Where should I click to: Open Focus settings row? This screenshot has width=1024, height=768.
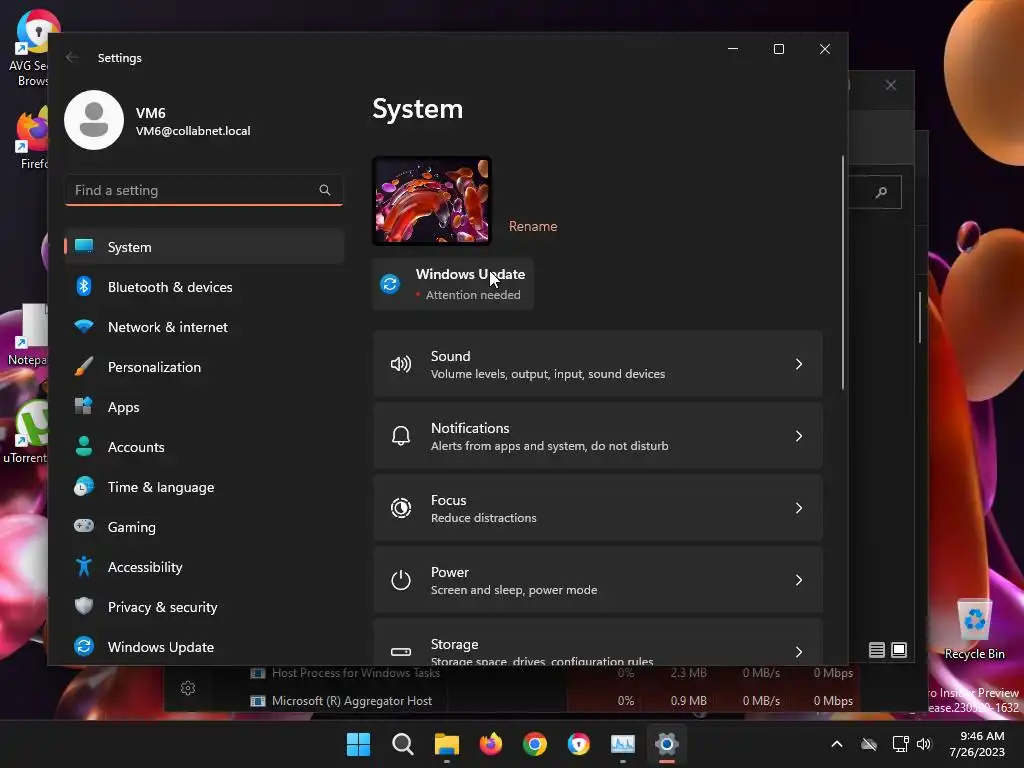(x=598, y=508)
